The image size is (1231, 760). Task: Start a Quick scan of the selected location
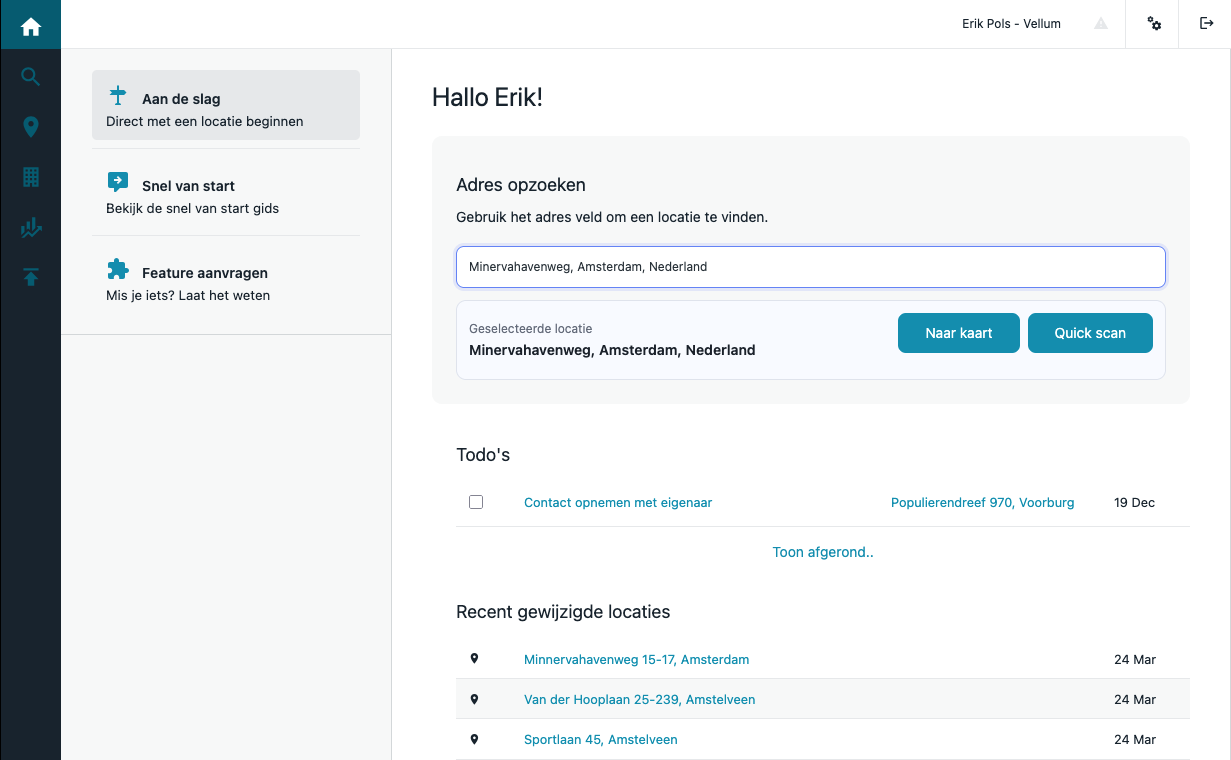pos(1090,332)
